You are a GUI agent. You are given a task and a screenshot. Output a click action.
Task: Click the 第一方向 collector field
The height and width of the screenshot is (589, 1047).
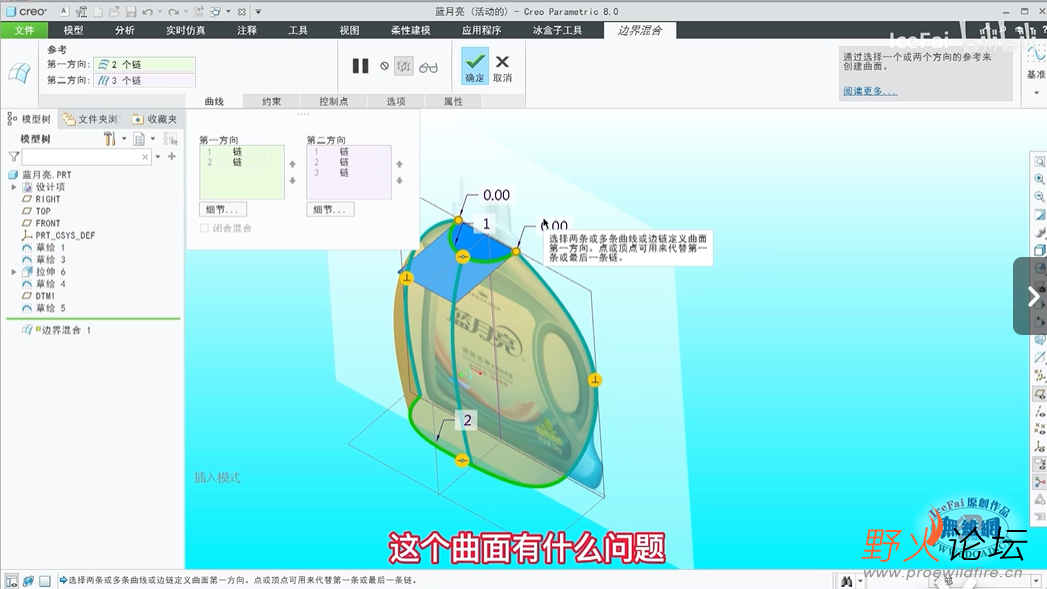point(144,64)
